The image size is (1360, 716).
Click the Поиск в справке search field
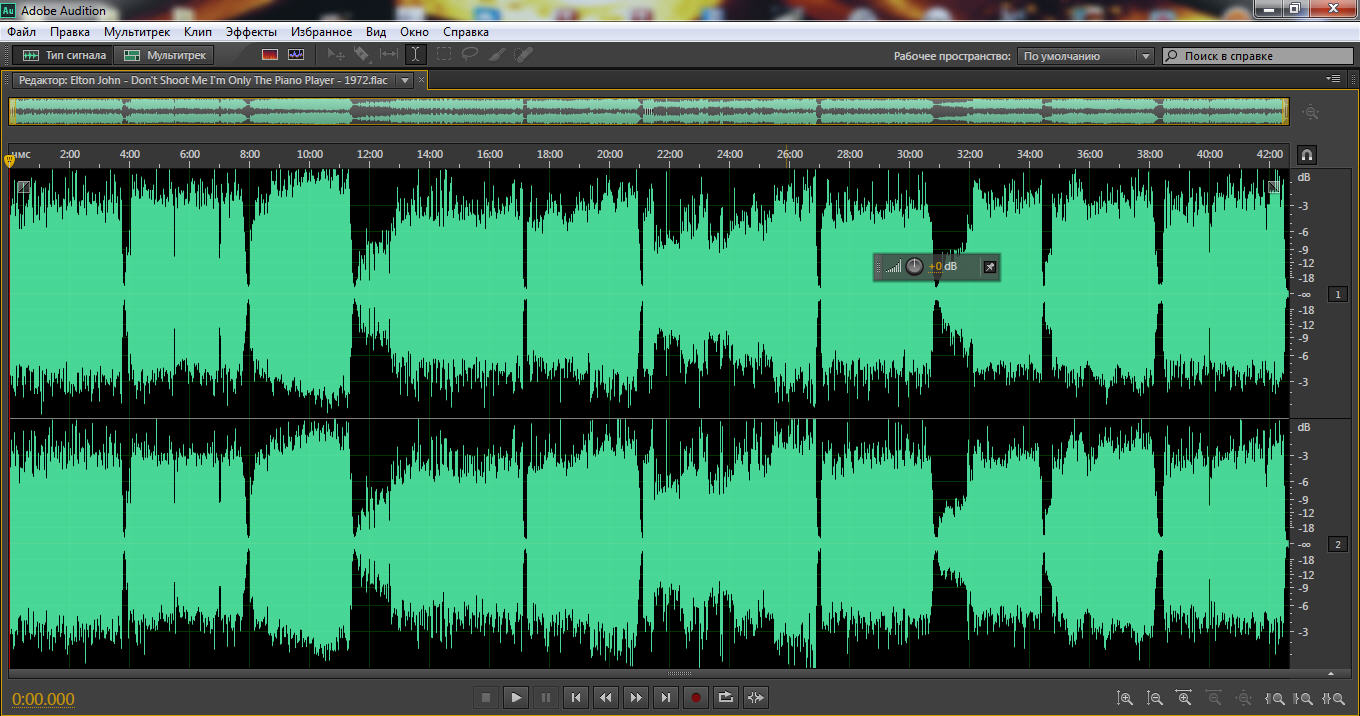click(x=1258, y=56)
